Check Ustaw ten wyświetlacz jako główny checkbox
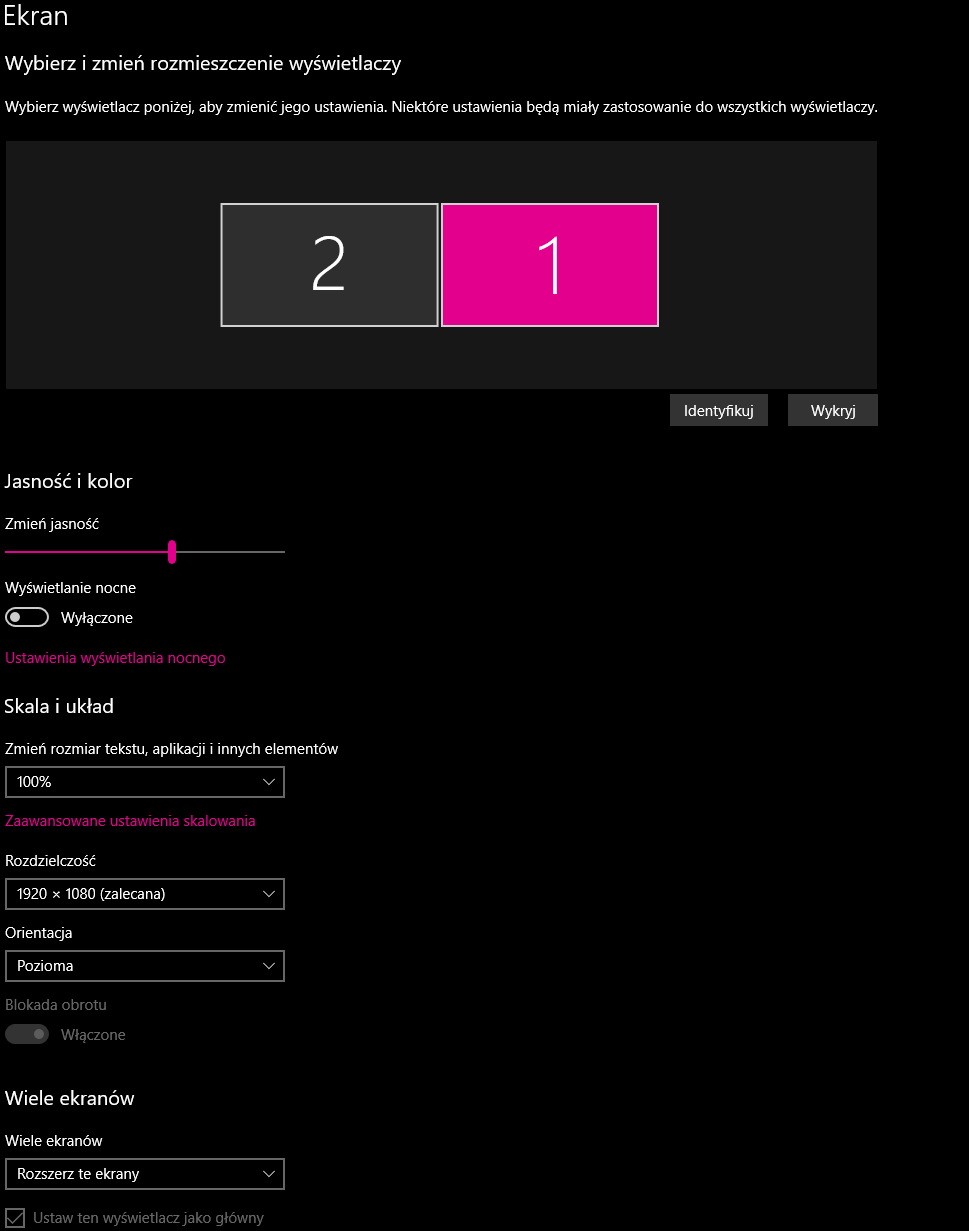Screen dimensions: 969x1231 15,1218
